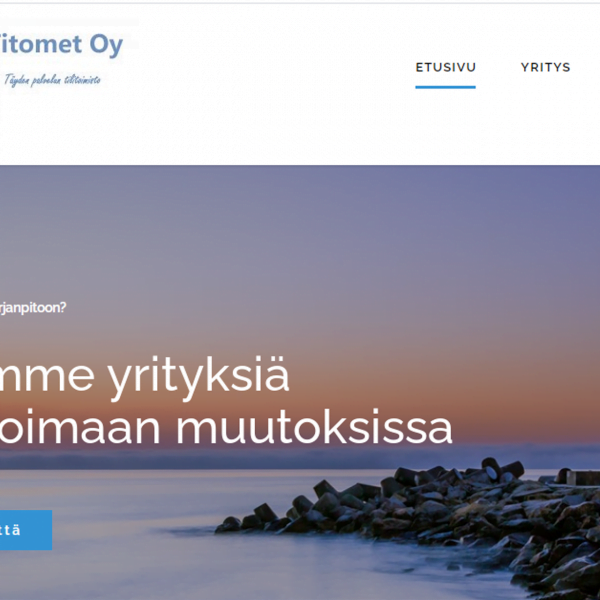Click the blue underline beneath ETUSIVU
600x600 pixels.
coord(445,87)
